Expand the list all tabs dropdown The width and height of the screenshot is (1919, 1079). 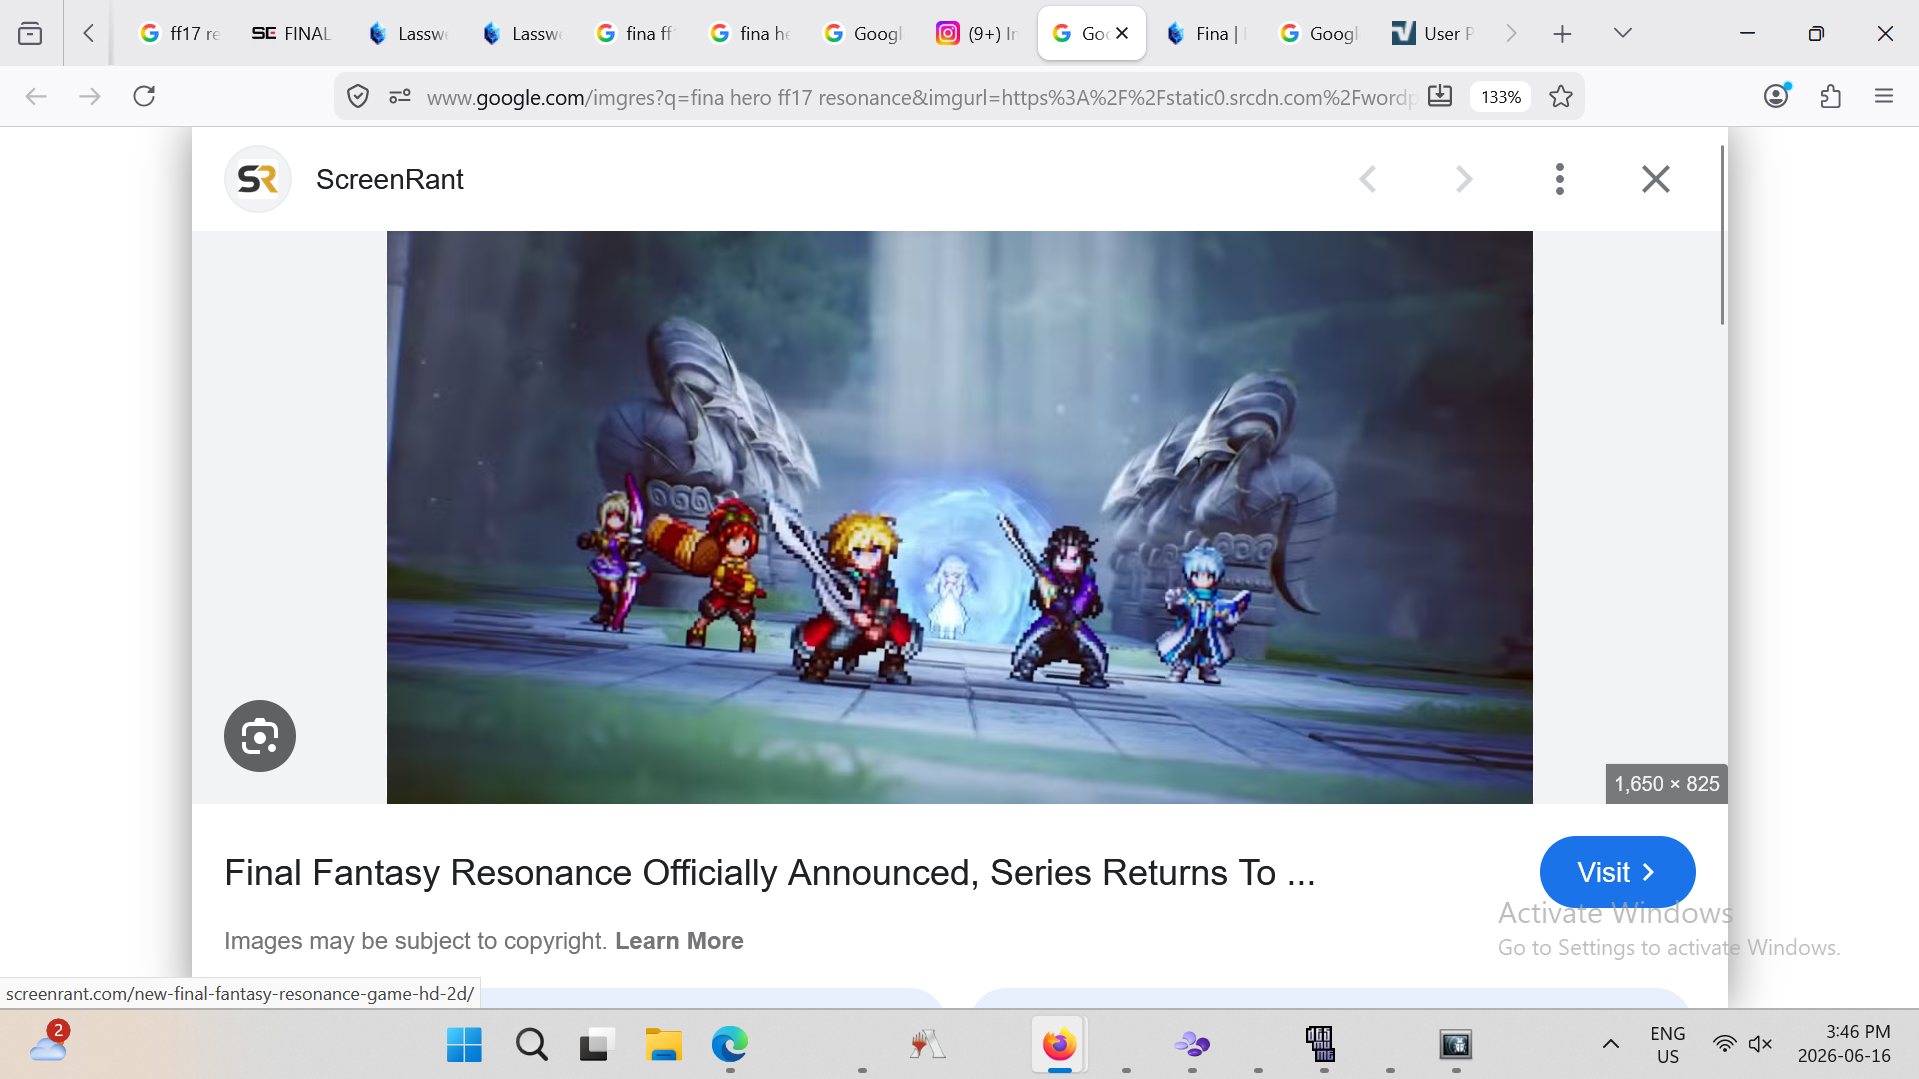coord(1623,33)
